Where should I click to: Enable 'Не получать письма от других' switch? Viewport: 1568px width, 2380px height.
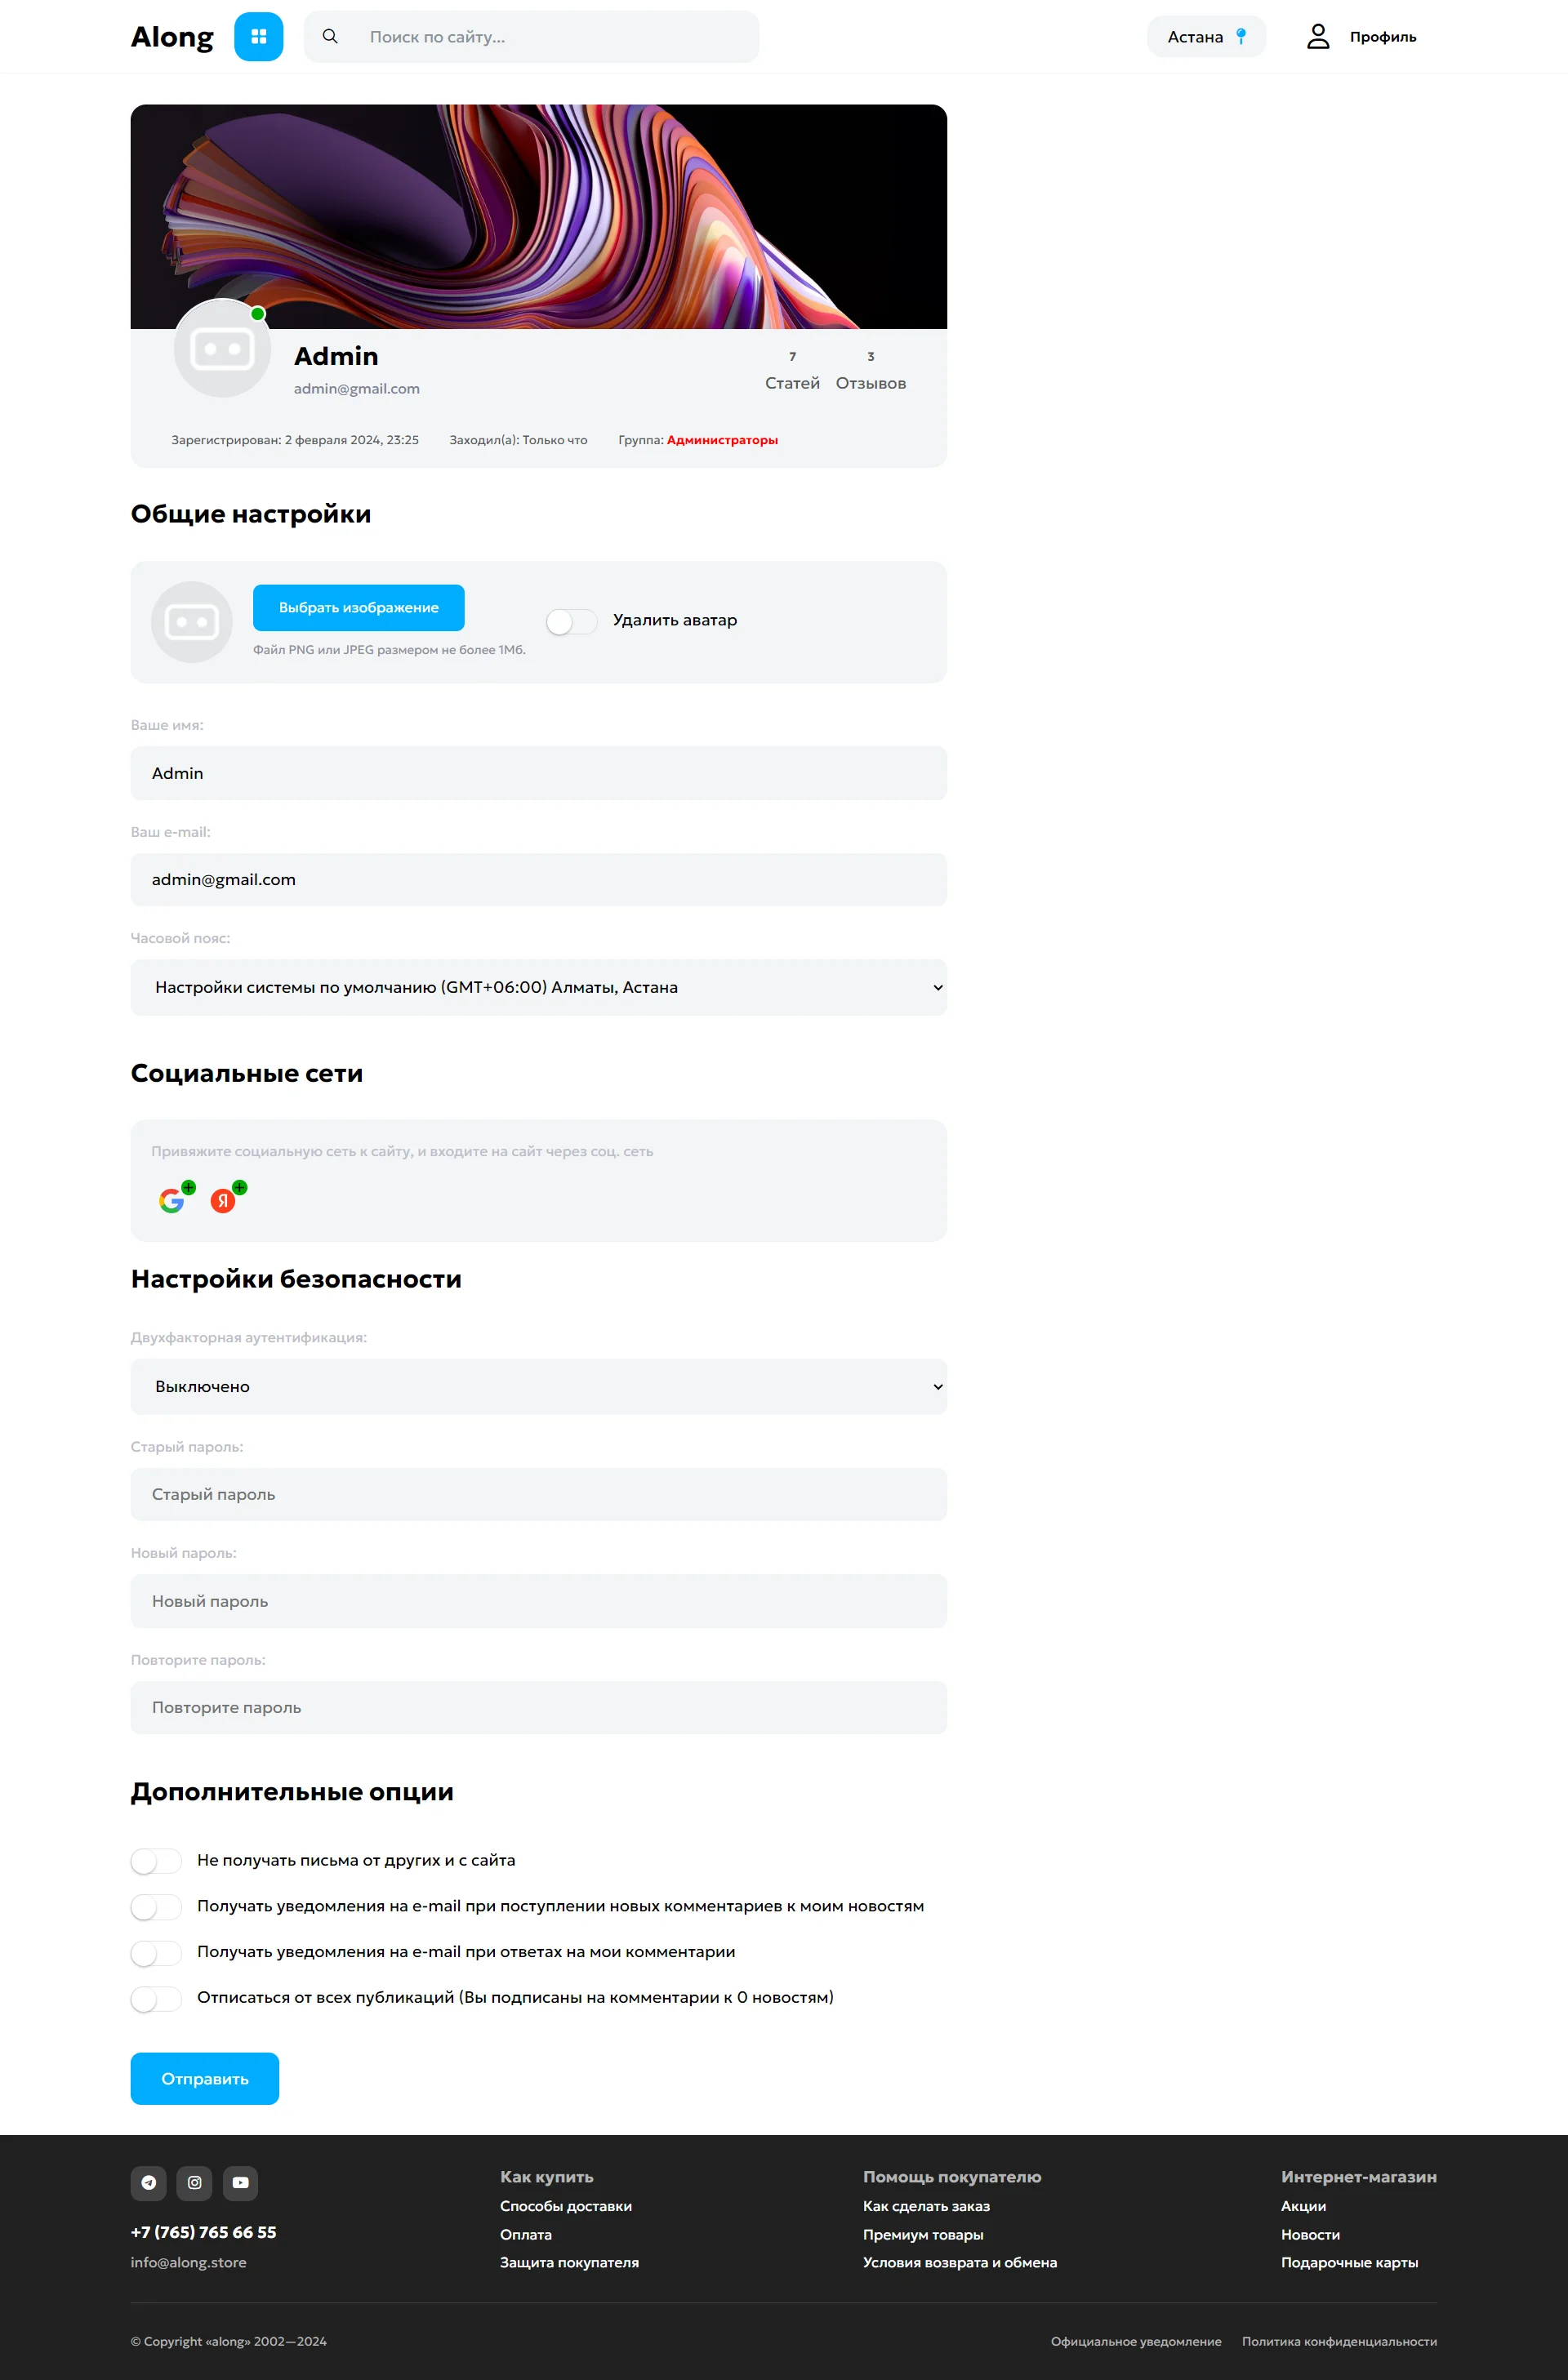point(156,1861)
